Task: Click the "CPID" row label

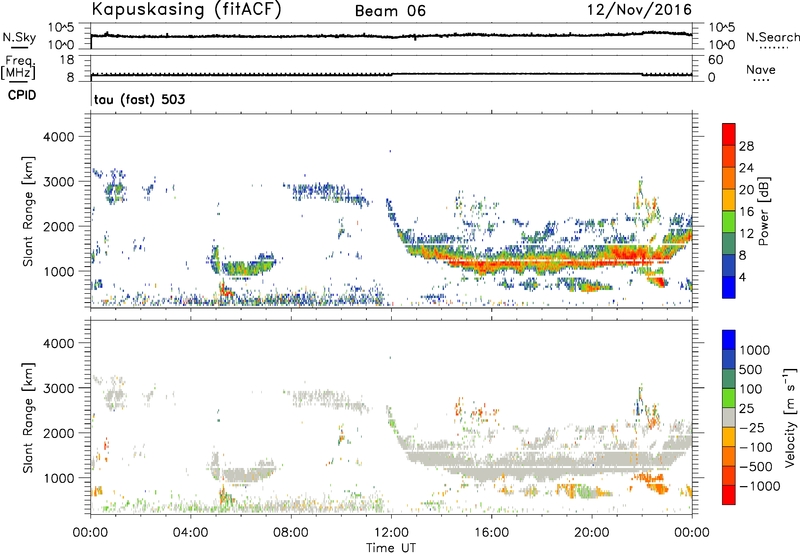Action: point(22,95)
